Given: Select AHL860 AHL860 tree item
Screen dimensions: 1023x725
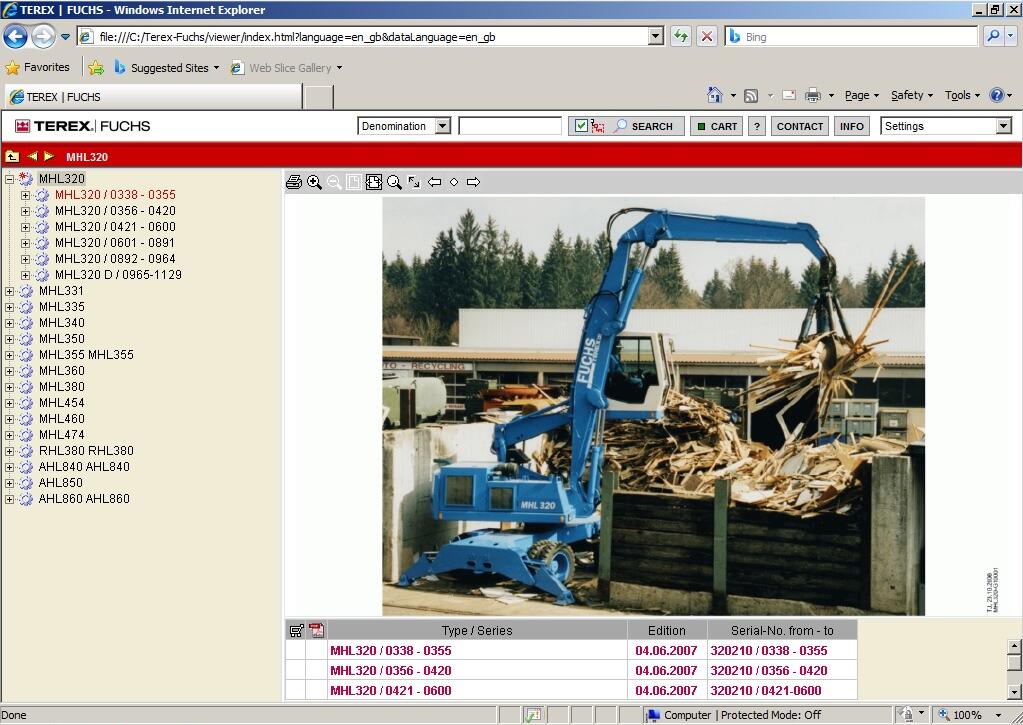Looking at the screenshot, I should click(x=84, y=499).
